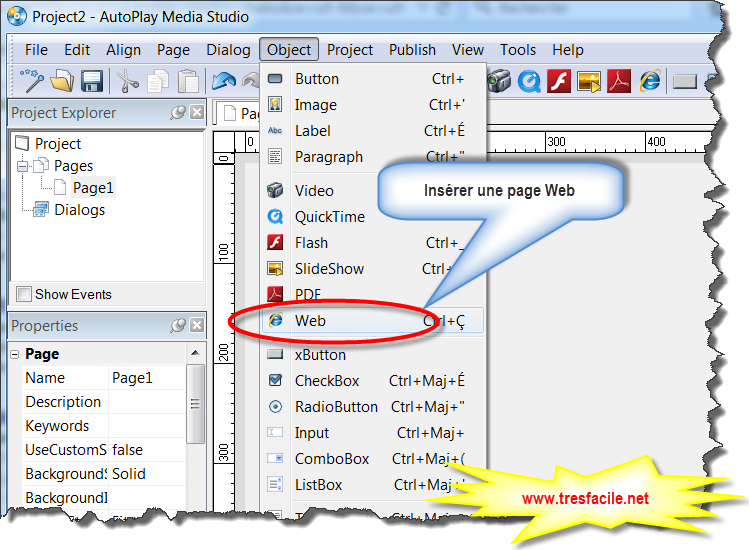The image size is (749, 550).
Task: Choose Web from Object menu
Action: coord(373,320)
